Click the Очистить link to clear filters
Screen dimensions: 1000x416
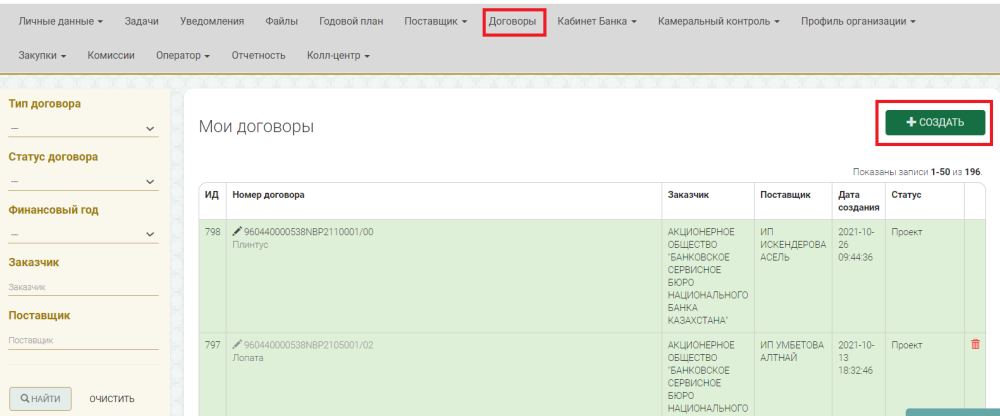[x=112, y=399]
